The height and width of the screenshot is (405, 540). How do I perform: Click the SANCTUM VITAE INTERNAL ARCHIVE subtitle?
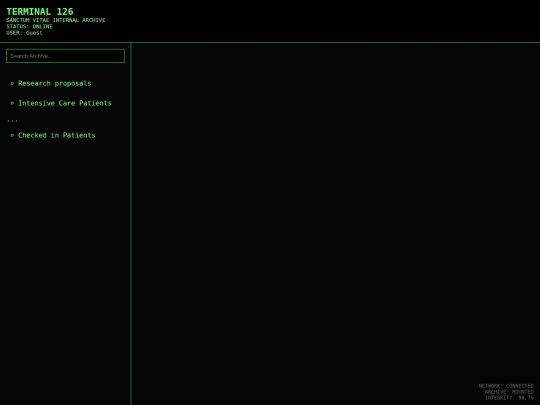point(56,20)
